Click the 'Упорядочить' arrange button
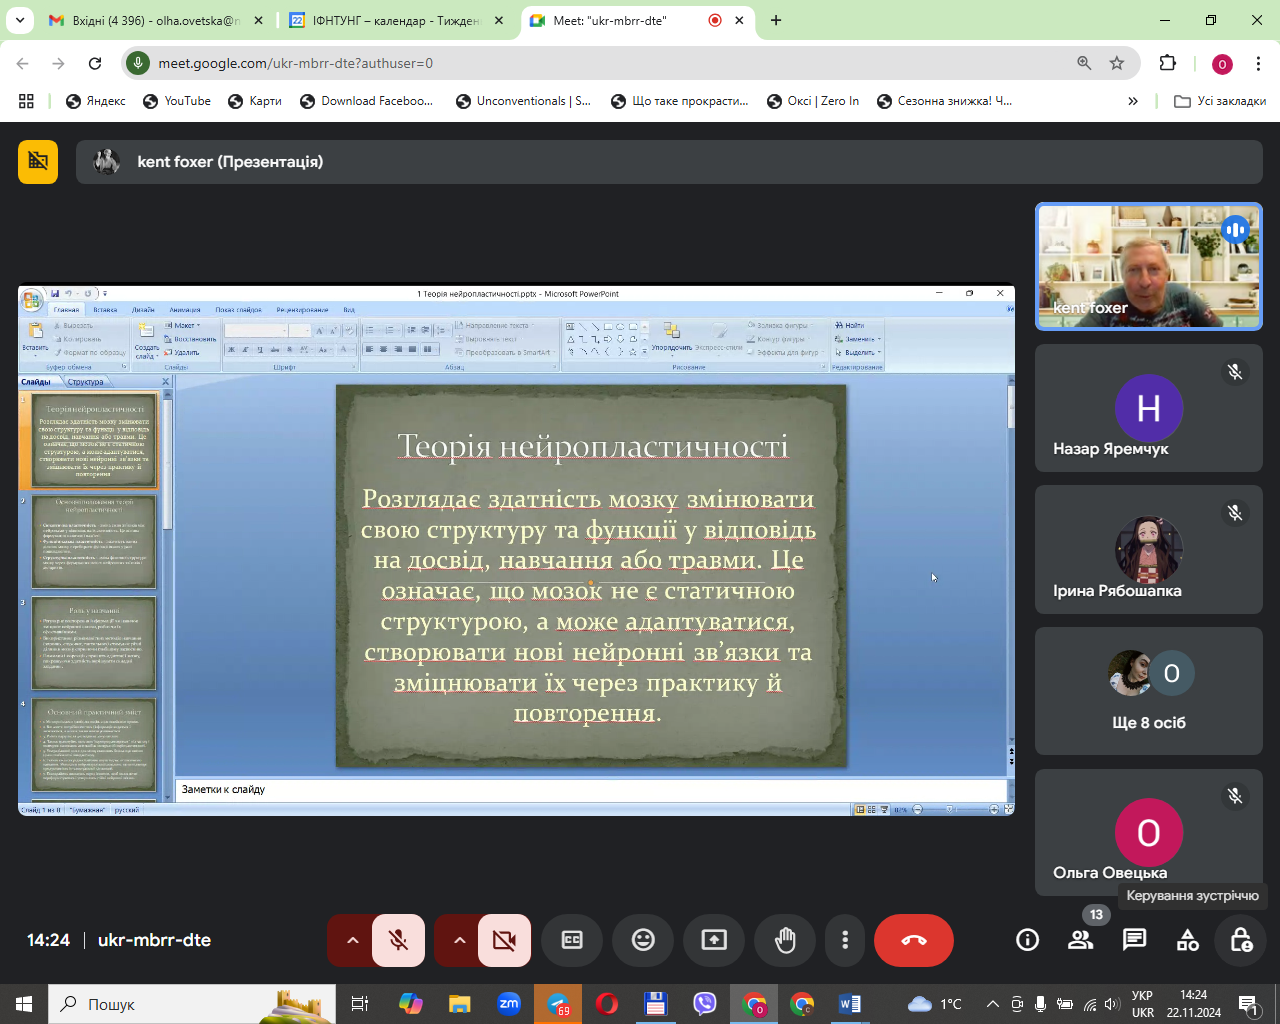Image resolution: width=1280 pixels, height=1024 pixels. pos(672,338)
